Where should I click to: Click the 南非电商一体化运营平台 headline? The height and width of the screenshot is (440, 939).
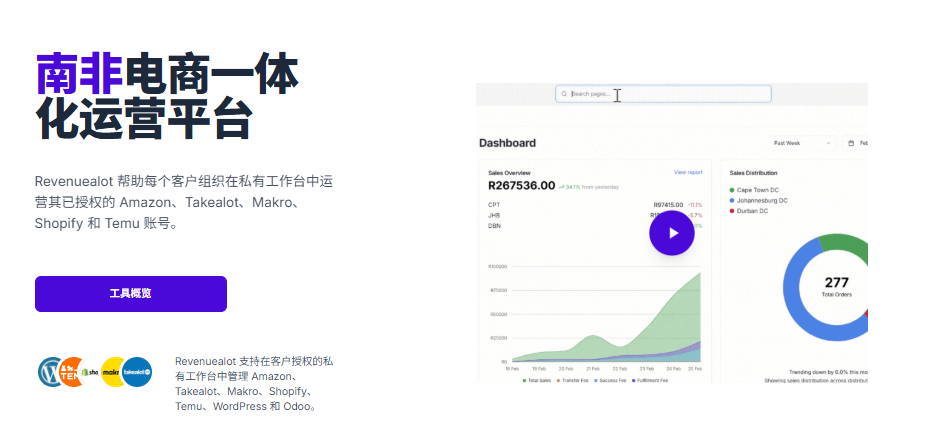[166, 96]
